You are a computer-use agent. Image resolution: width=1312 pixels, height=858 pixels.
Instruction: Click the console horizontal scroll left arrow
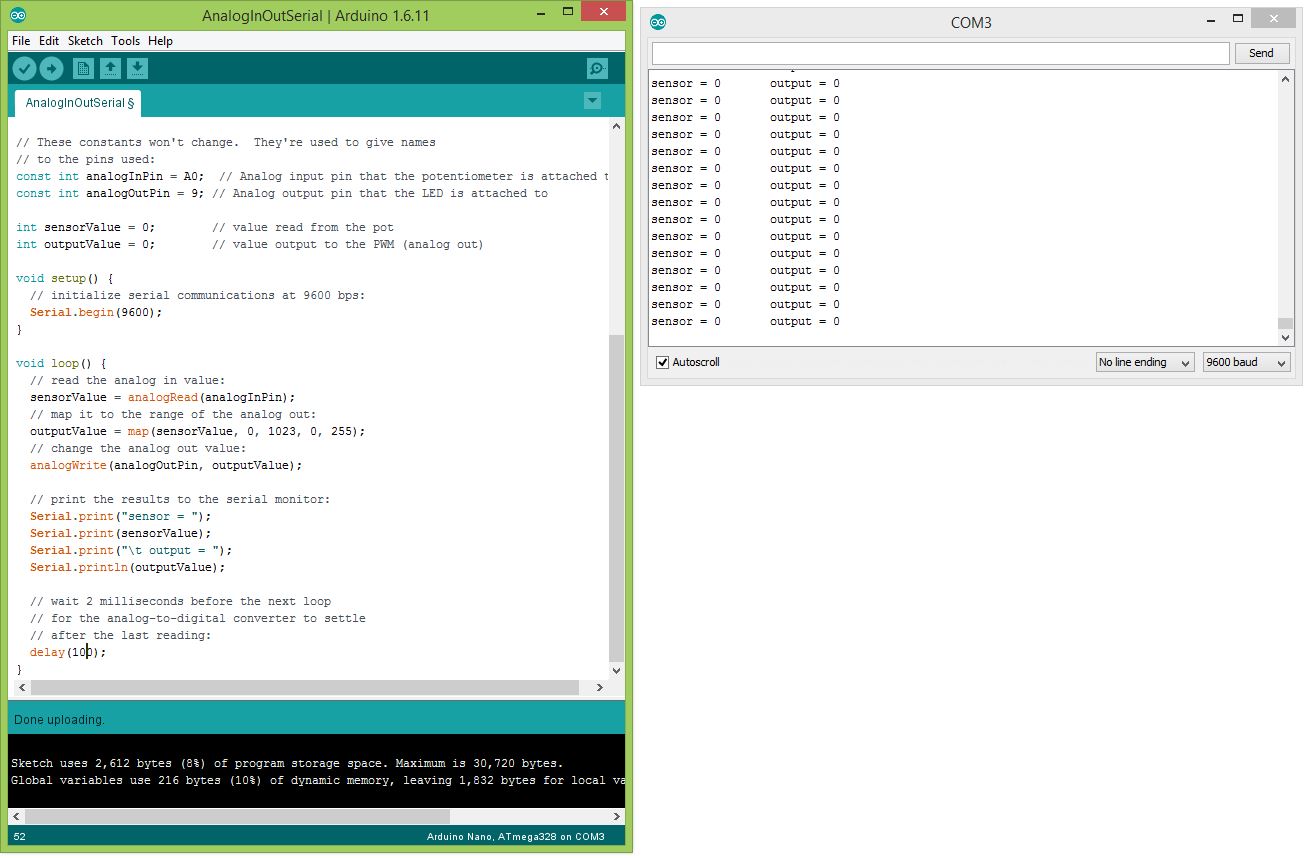[x=17, y=817]
